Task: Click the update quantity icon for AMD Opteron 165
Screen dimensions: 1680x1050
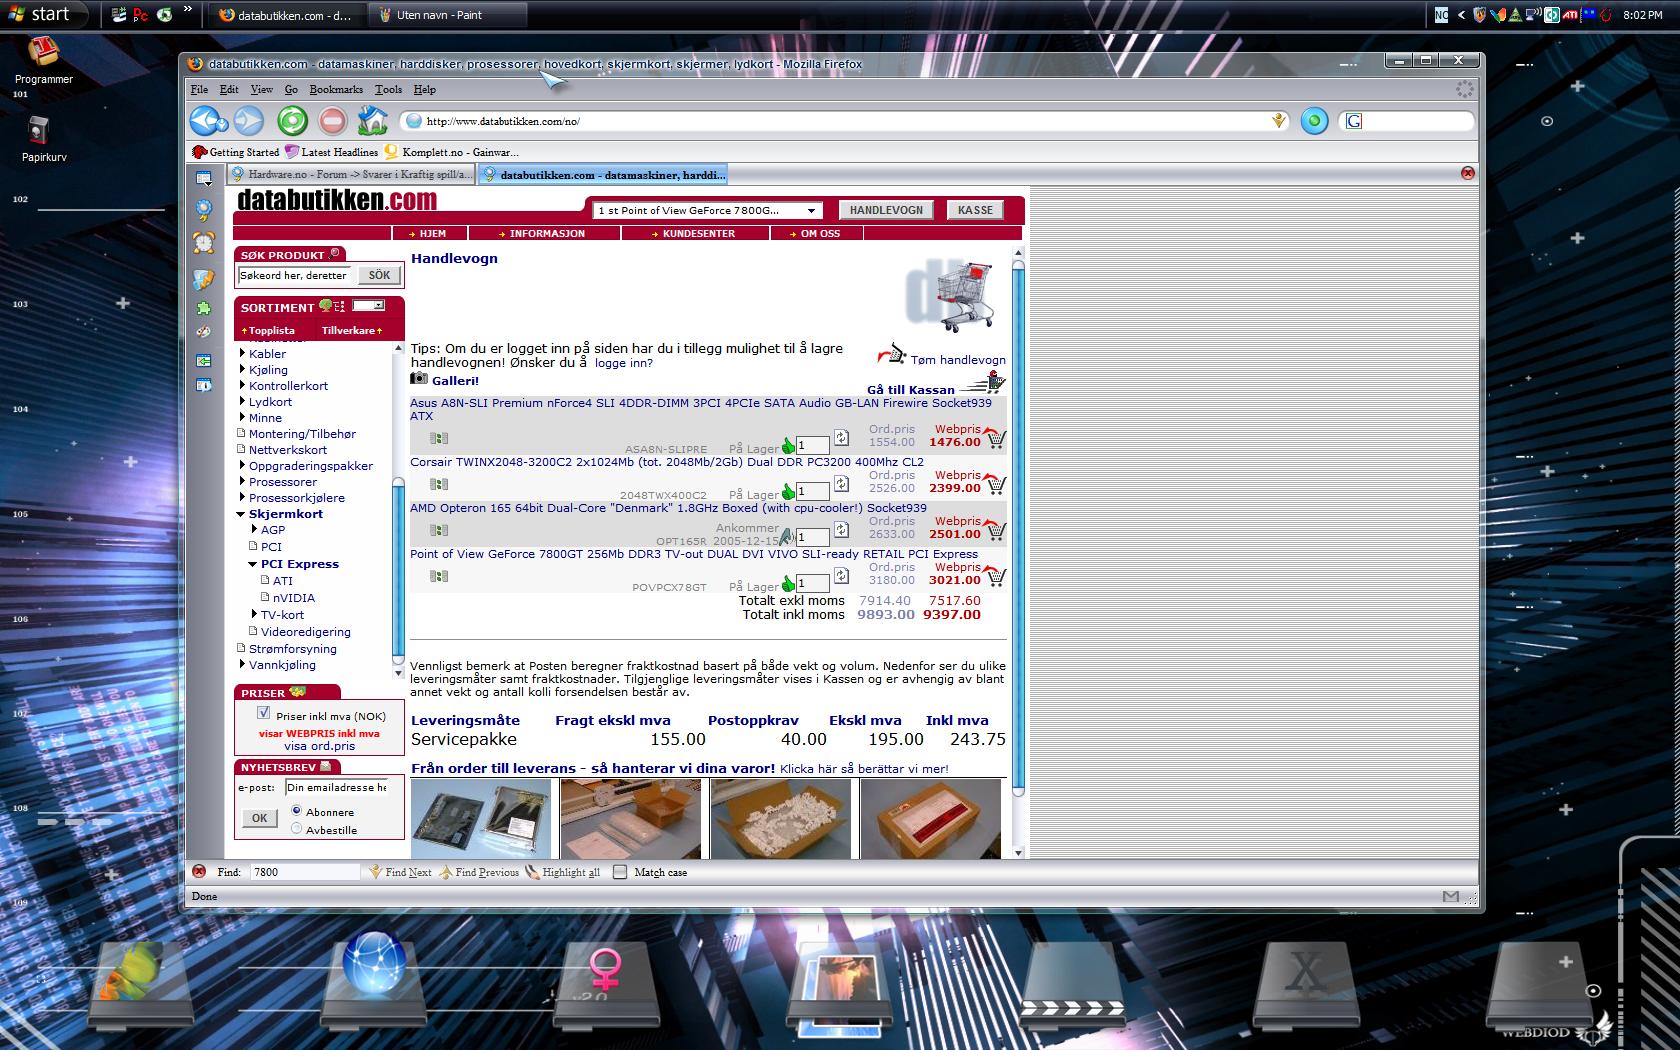Action: coord(841,529)
